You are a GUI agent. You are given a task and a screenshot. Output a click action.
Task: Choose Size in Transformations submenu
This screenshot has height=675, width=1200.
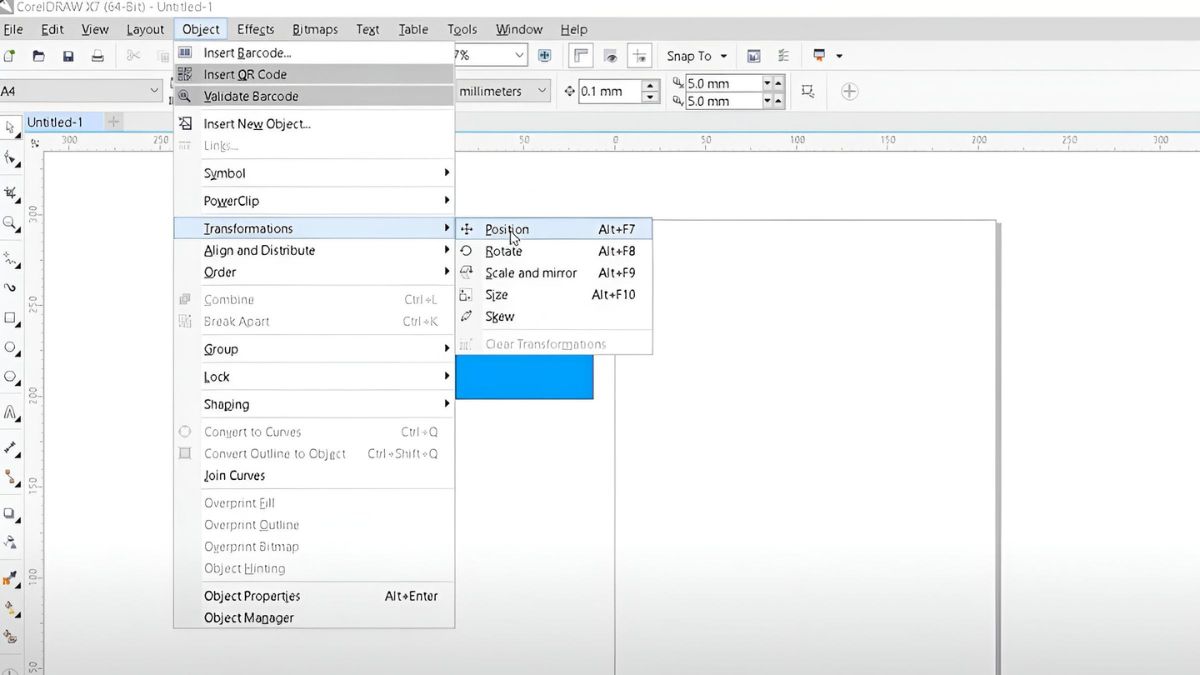click(x=554, y=295)
